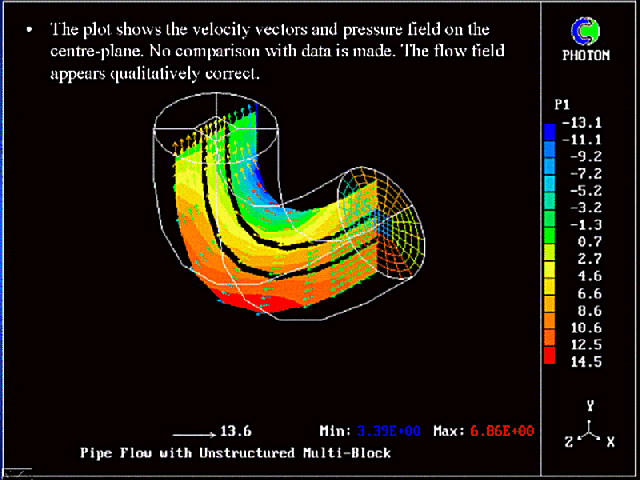Screen dimensions: 640x480
Task: Click the small icon in bottom-left corner
Action: tap(15, 472)
